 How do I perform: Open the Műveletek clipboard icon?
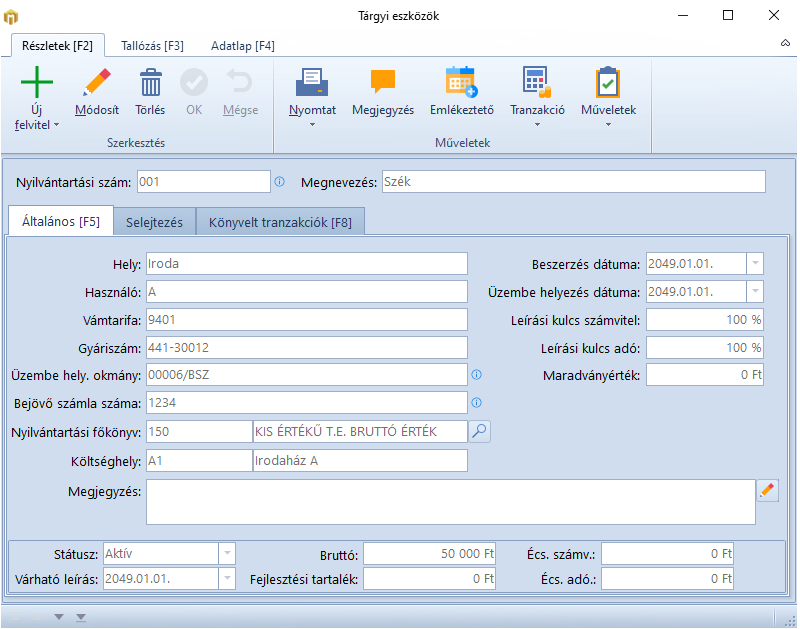[608, 82]
